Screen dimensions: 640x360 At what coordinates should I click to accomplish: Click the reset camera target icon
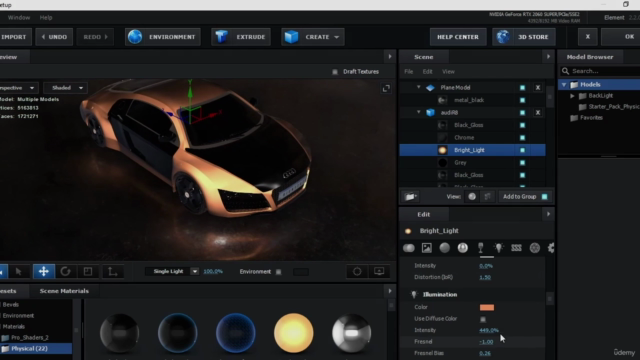pyautogui.click(x=357, y=271)
